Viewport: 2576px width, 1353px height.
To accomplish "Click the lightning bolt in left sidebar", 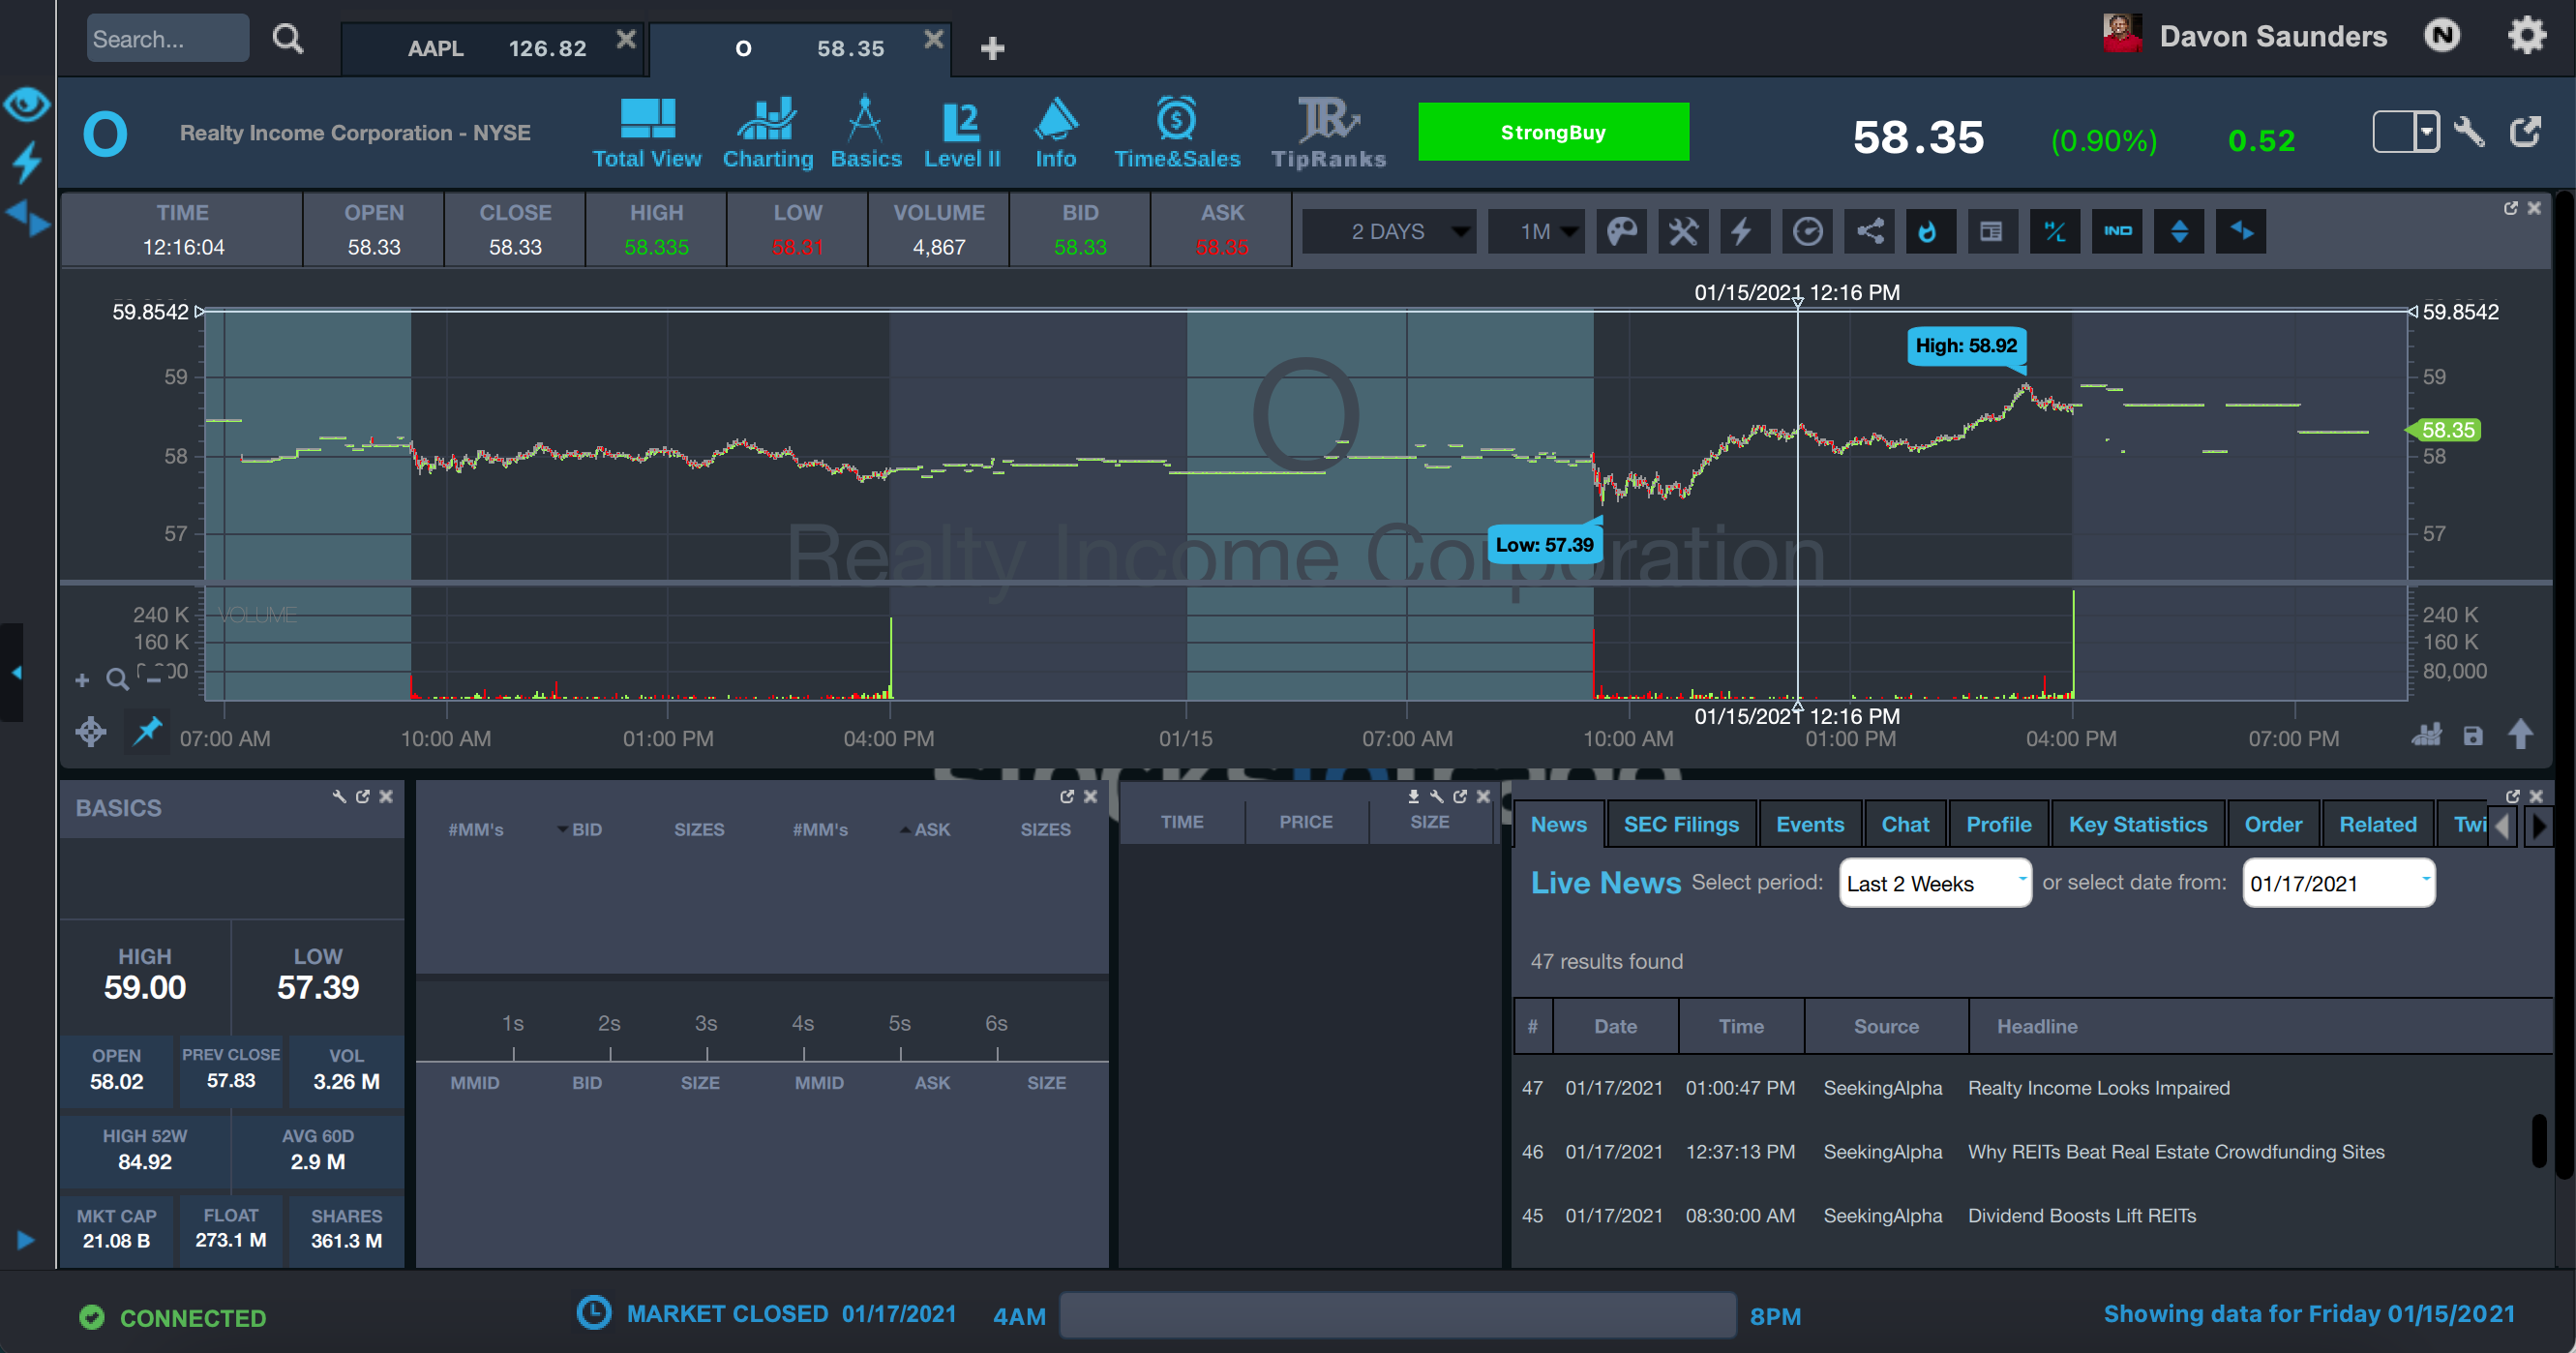I will click(x=27, y=162).
